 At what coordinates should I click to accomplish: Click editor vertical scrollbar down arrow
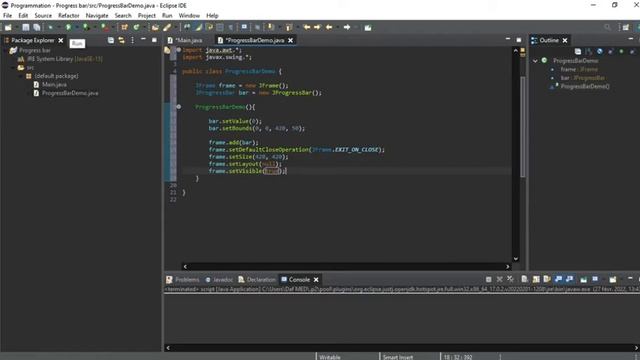click(516, 258)
